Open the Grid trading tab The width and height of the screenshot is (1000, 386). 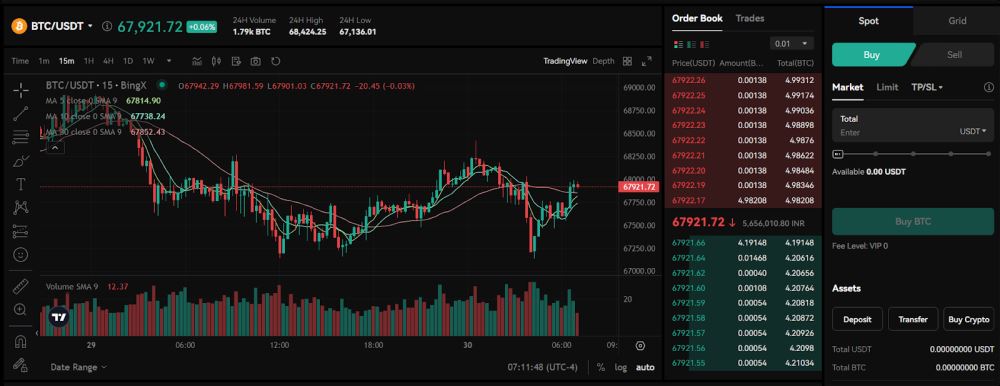[957, 20]
